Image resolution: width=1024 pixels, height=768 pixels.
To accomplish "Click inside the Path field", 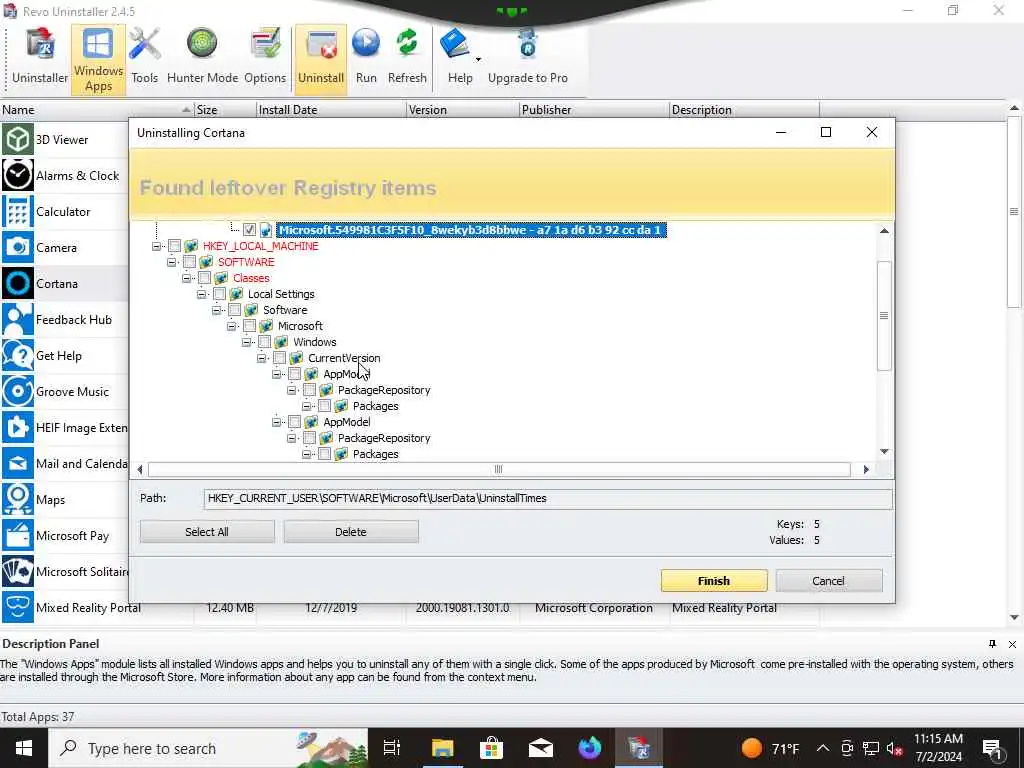I will pyautogui.click(x=547, y=498).
